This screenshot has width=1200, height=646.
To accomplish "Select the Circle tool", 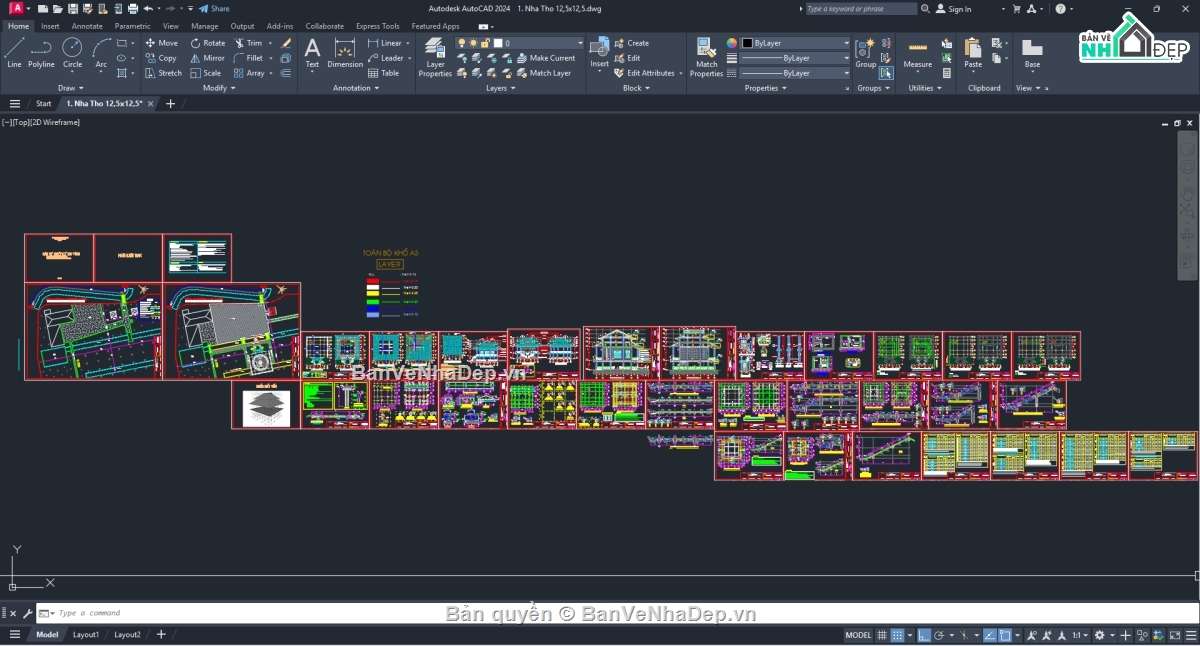I will (x=72, y=53).
